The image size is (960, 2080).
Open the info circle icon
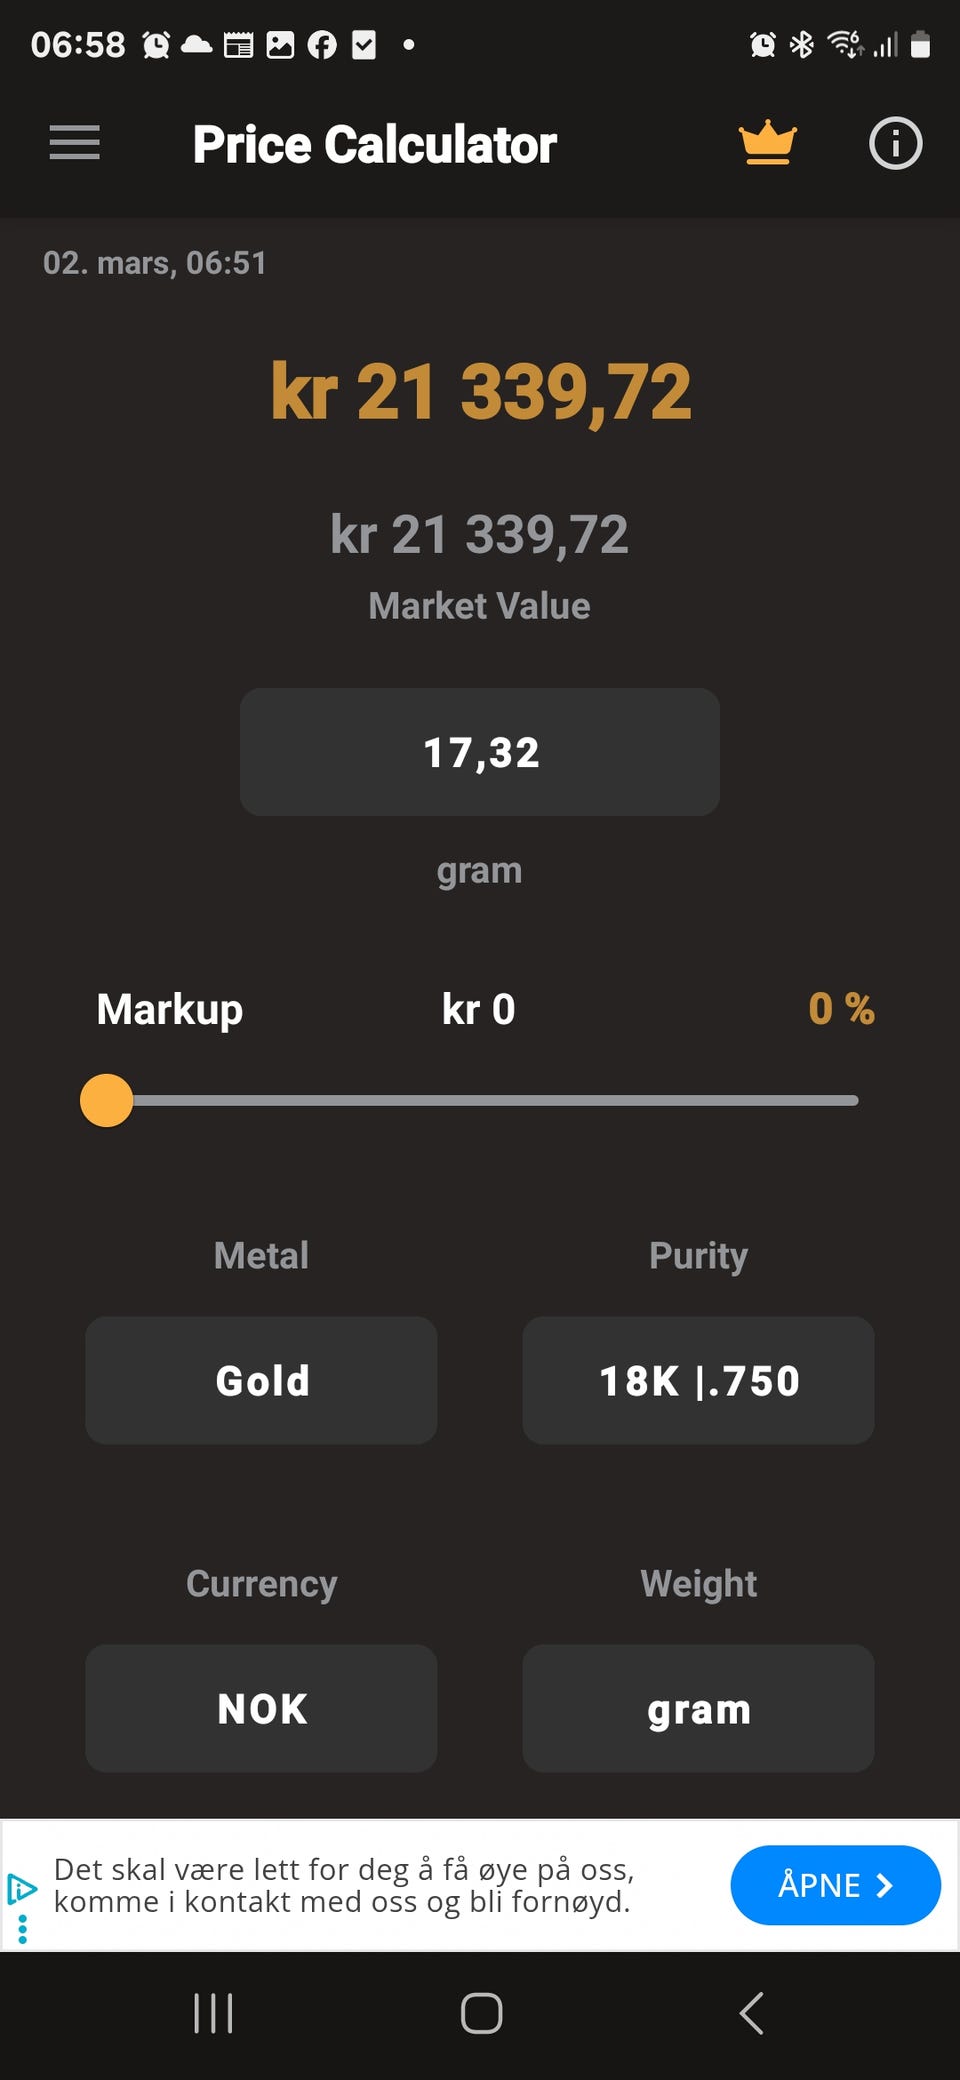[x=895, y=143]
